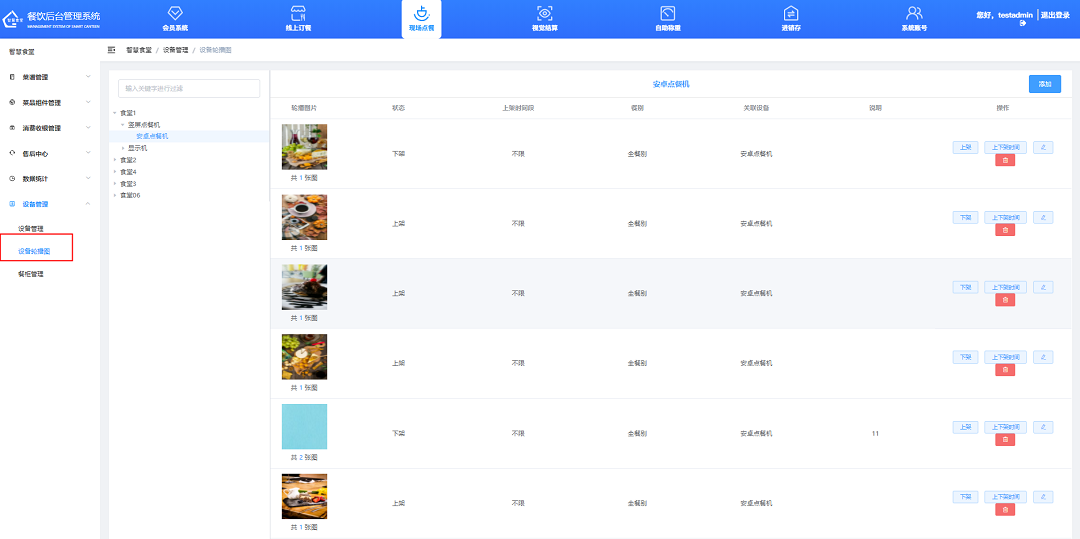This screenshot has width=1080, height=539.
Task: Open the 进销存 inventory icon
Action: tap(790, 13)
